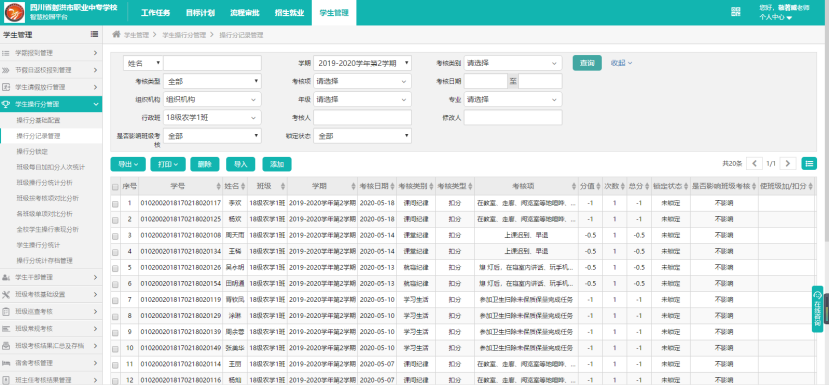Switch to 目标计划 top tab
Viewport: 830px width, 386px height.
click(x=200, y=13)
